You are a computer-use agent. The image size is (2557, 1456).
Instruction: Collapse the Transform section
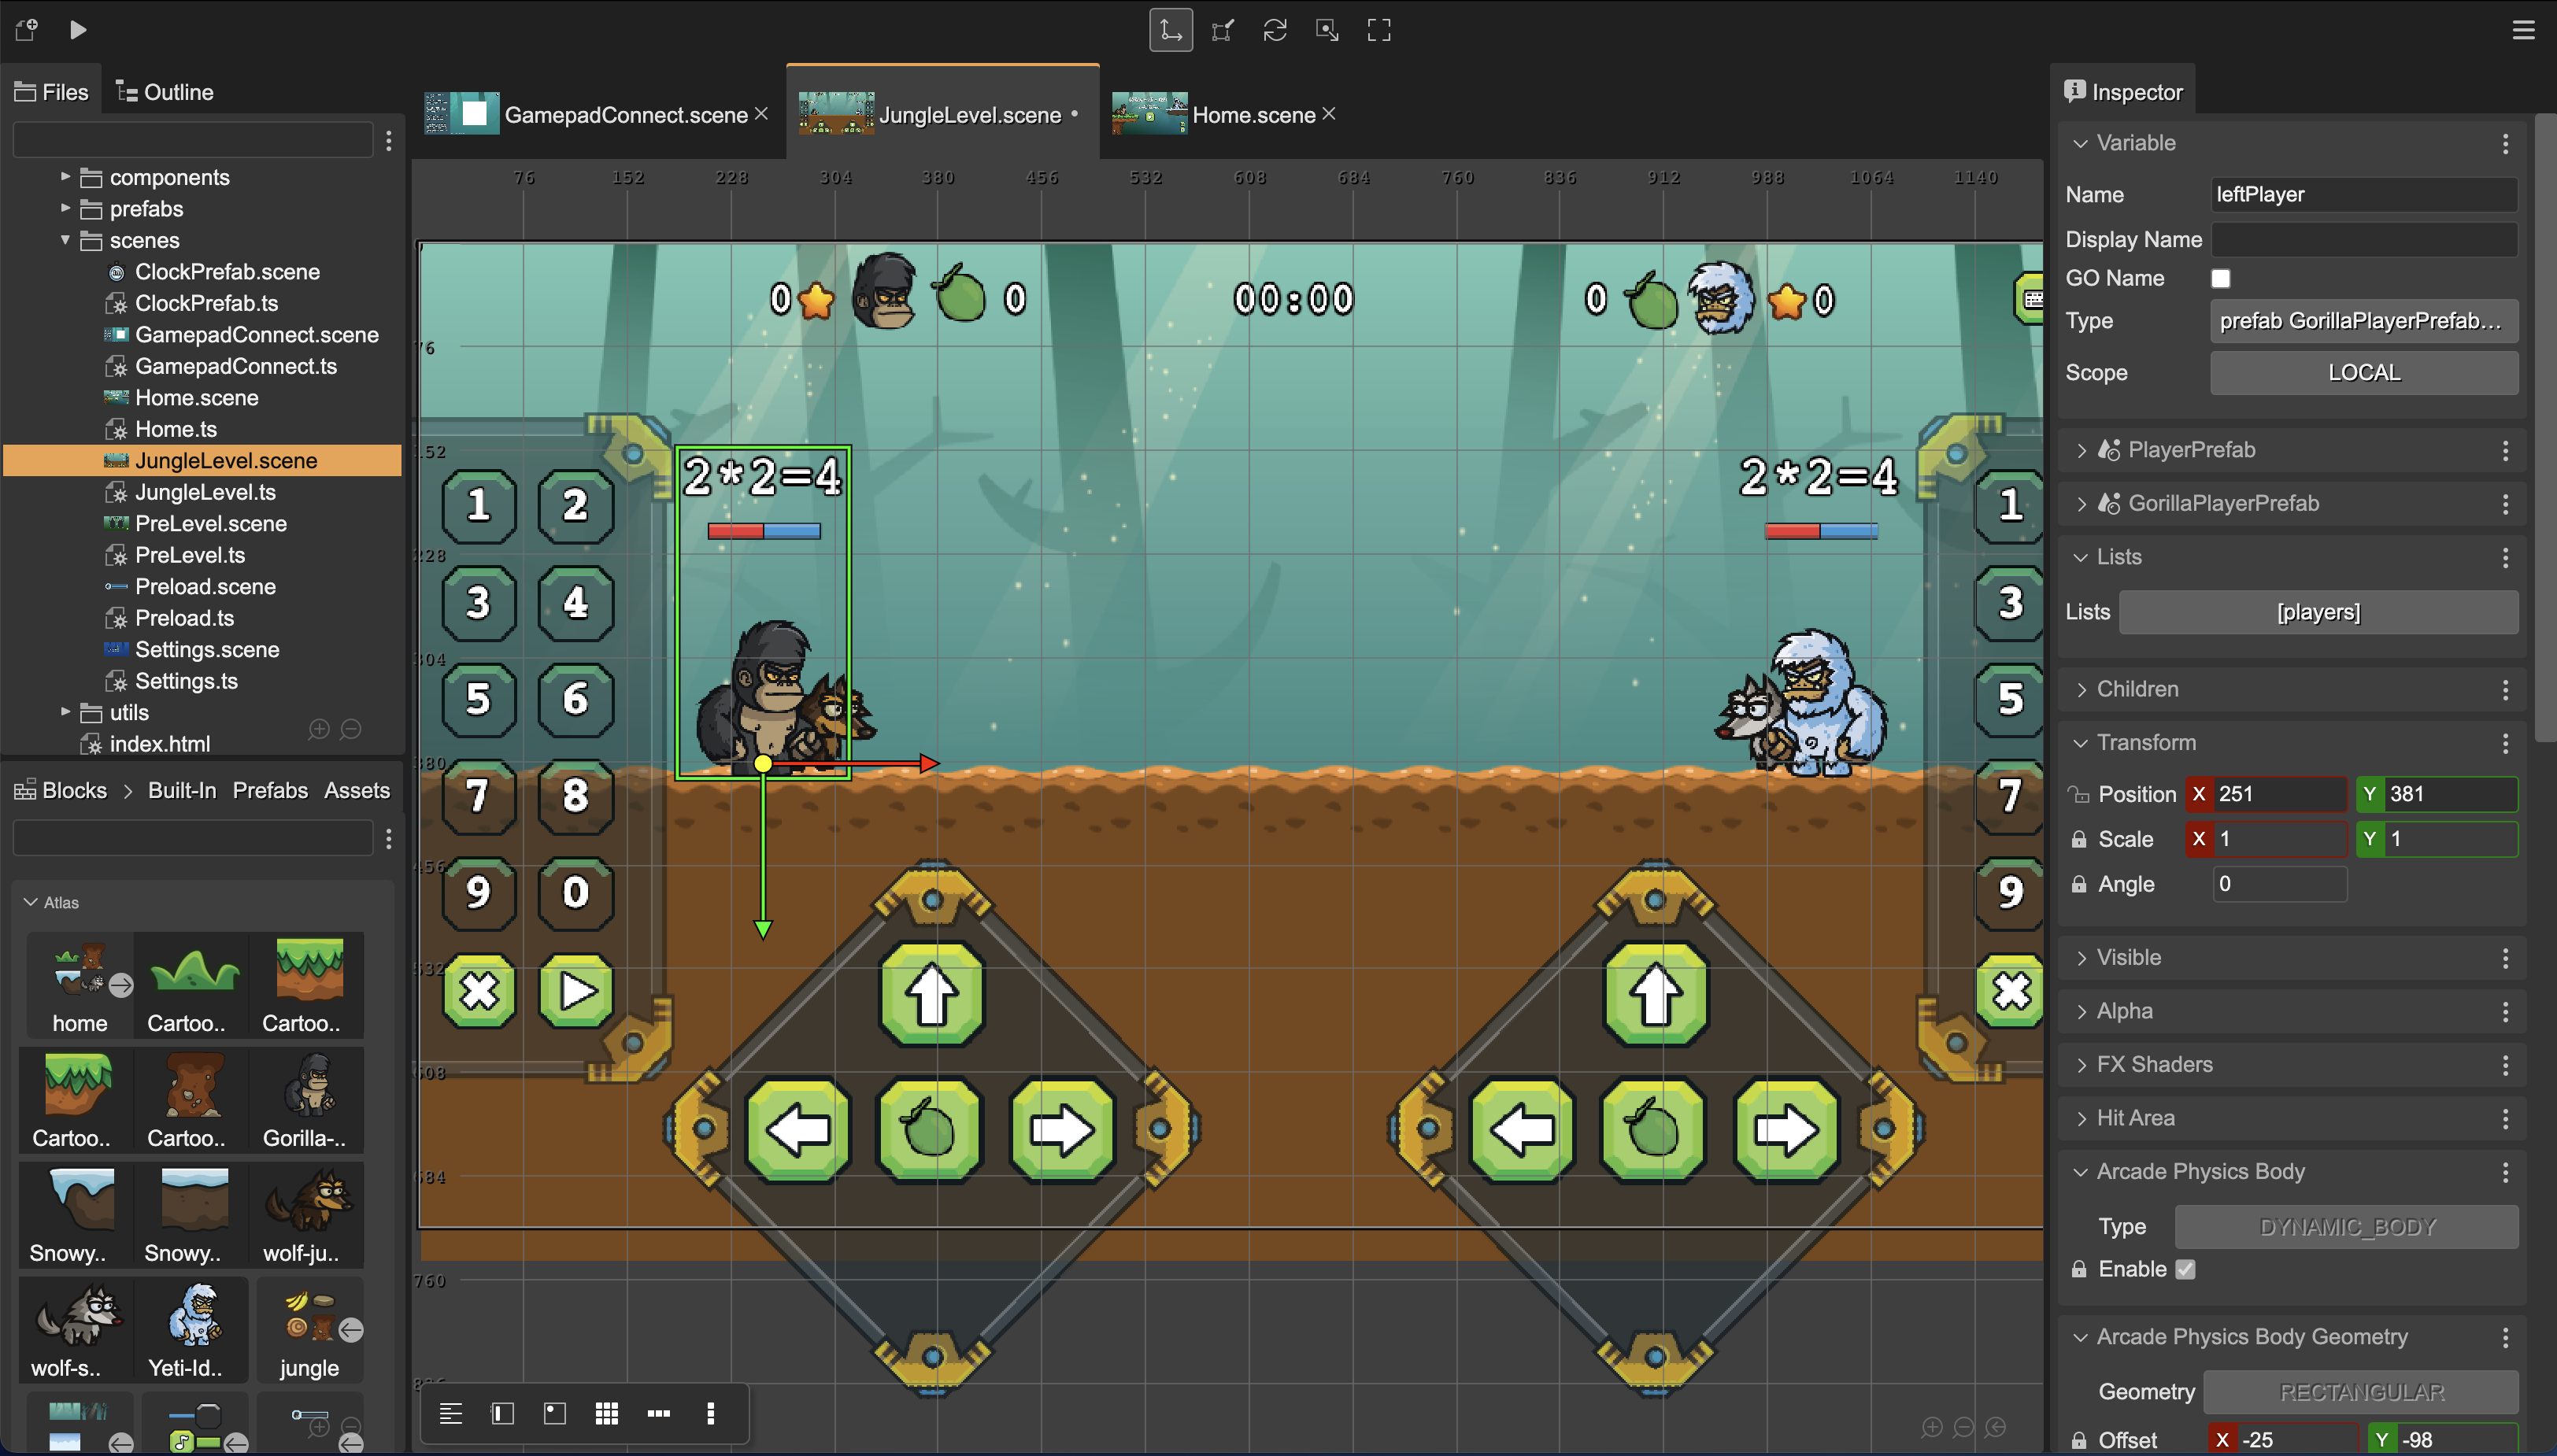2081,743
